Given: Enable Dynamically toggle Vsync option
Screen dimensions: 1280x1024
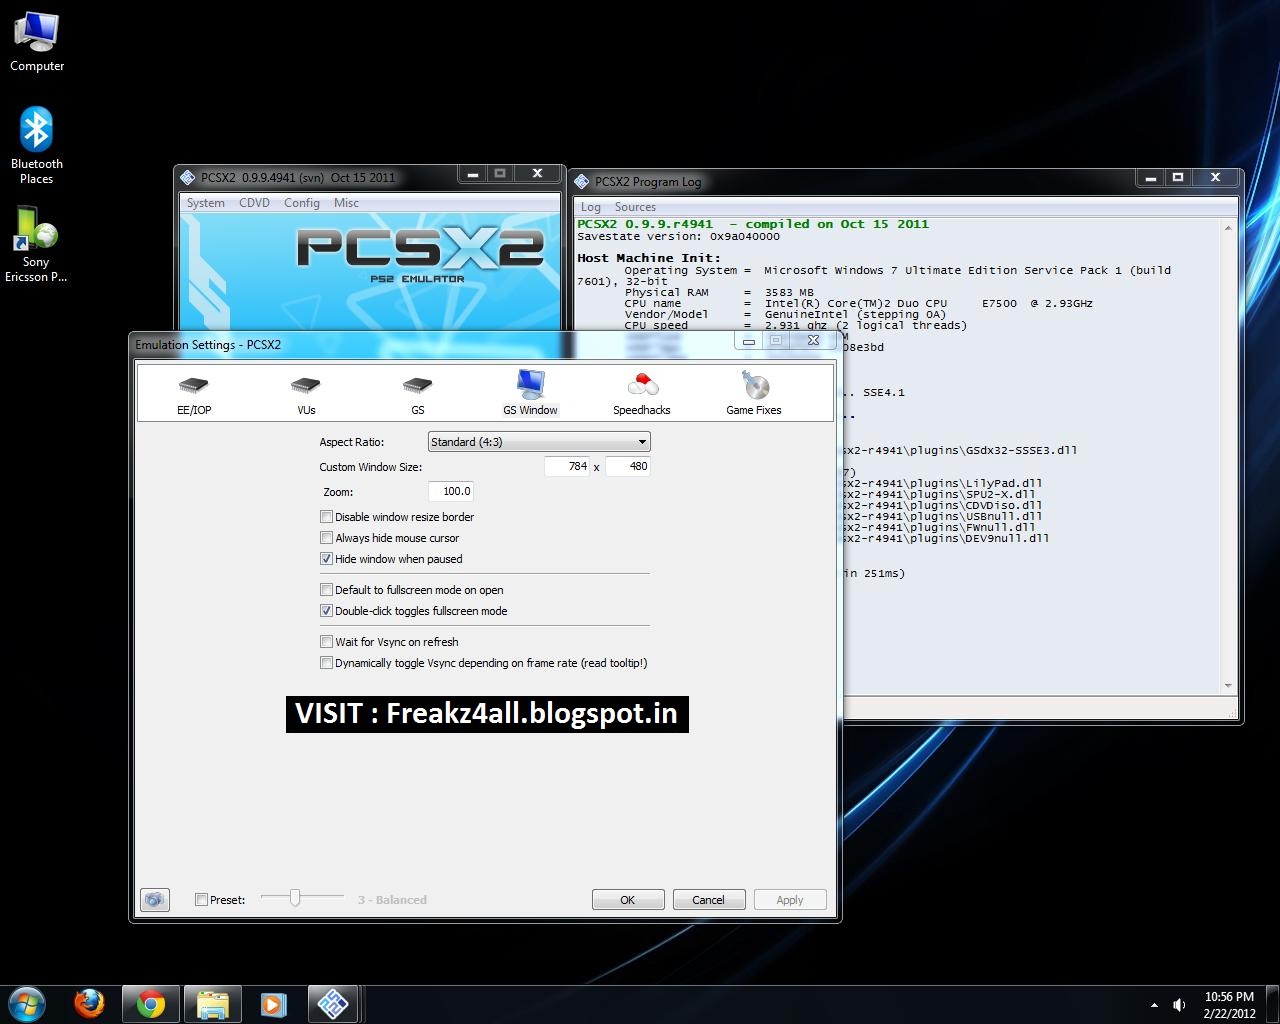Looking at the screenshot, I should [x=326, y=663].
